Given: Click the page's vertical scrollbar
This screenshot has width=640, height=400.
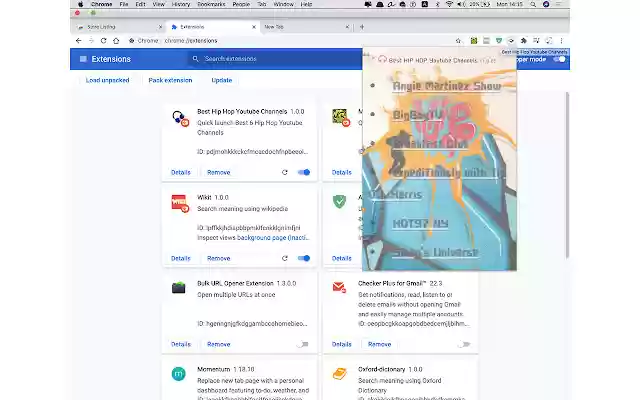Looking at the screenshot, I should click(x=567, y=176).
